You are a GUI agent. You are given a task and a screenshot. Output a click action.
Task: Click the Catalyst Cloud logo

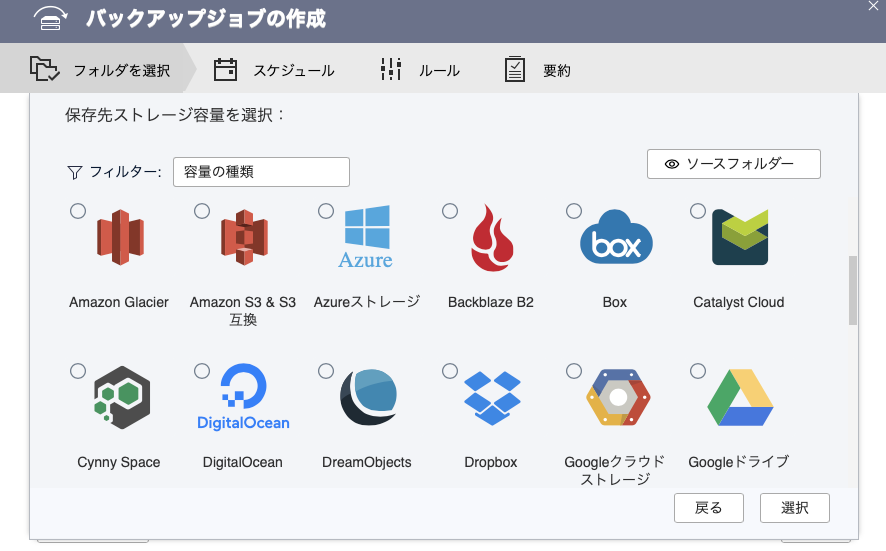click(740, 237)
